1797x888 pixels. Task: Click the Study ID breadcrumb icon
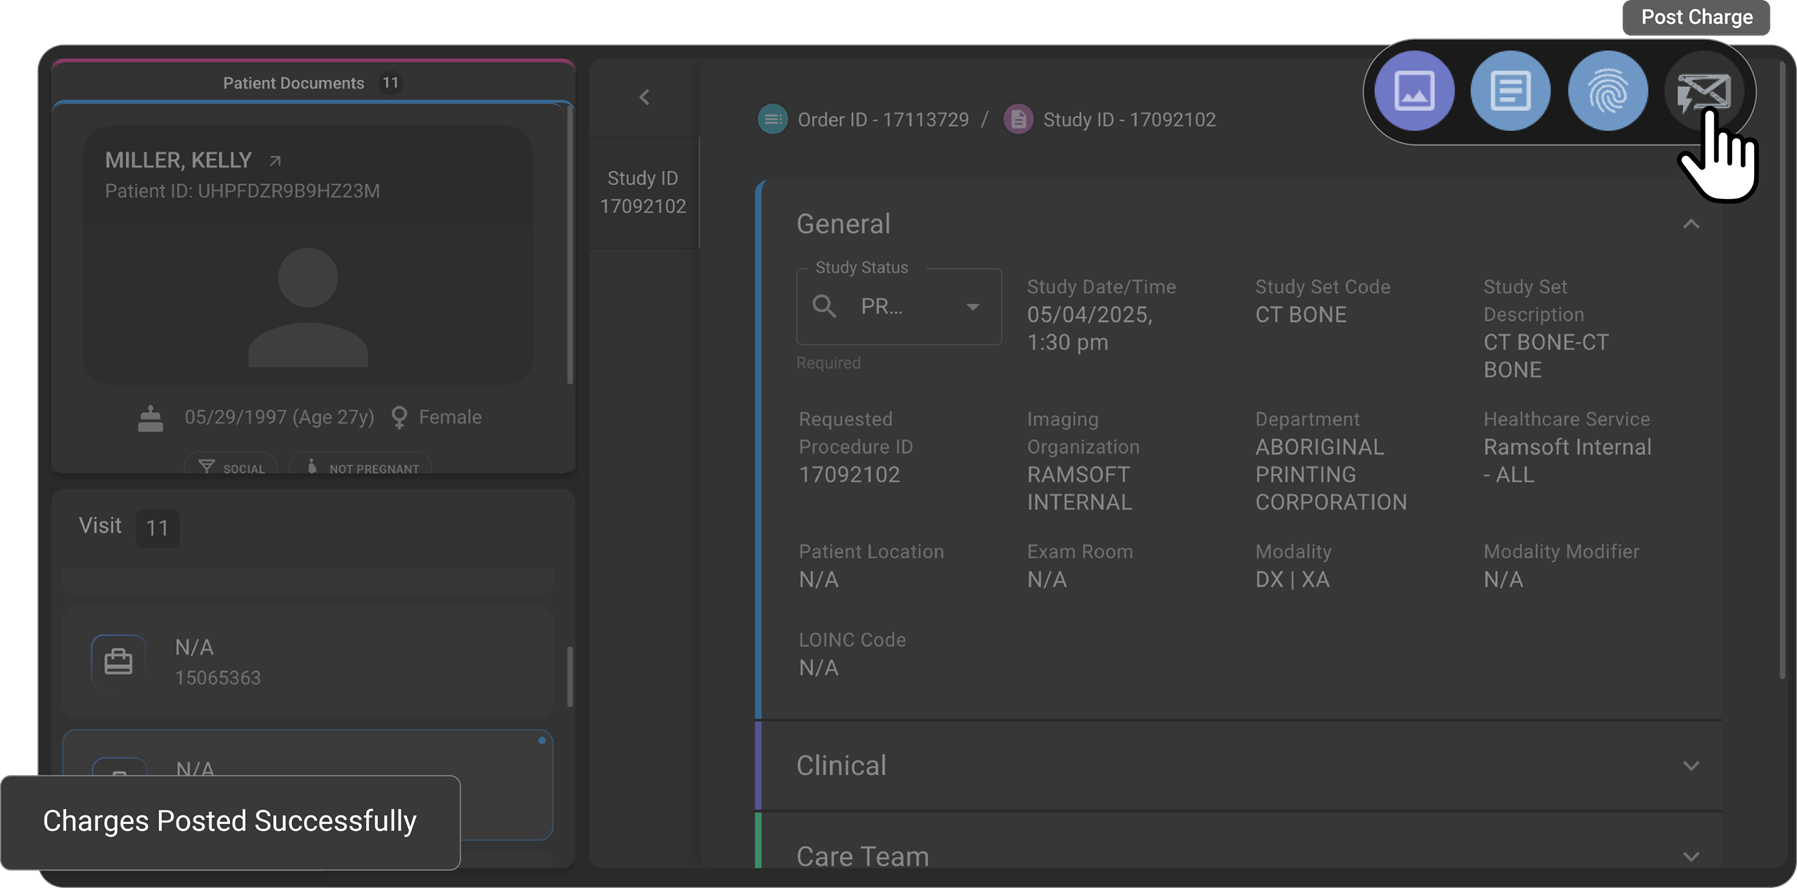(1018, 120)
